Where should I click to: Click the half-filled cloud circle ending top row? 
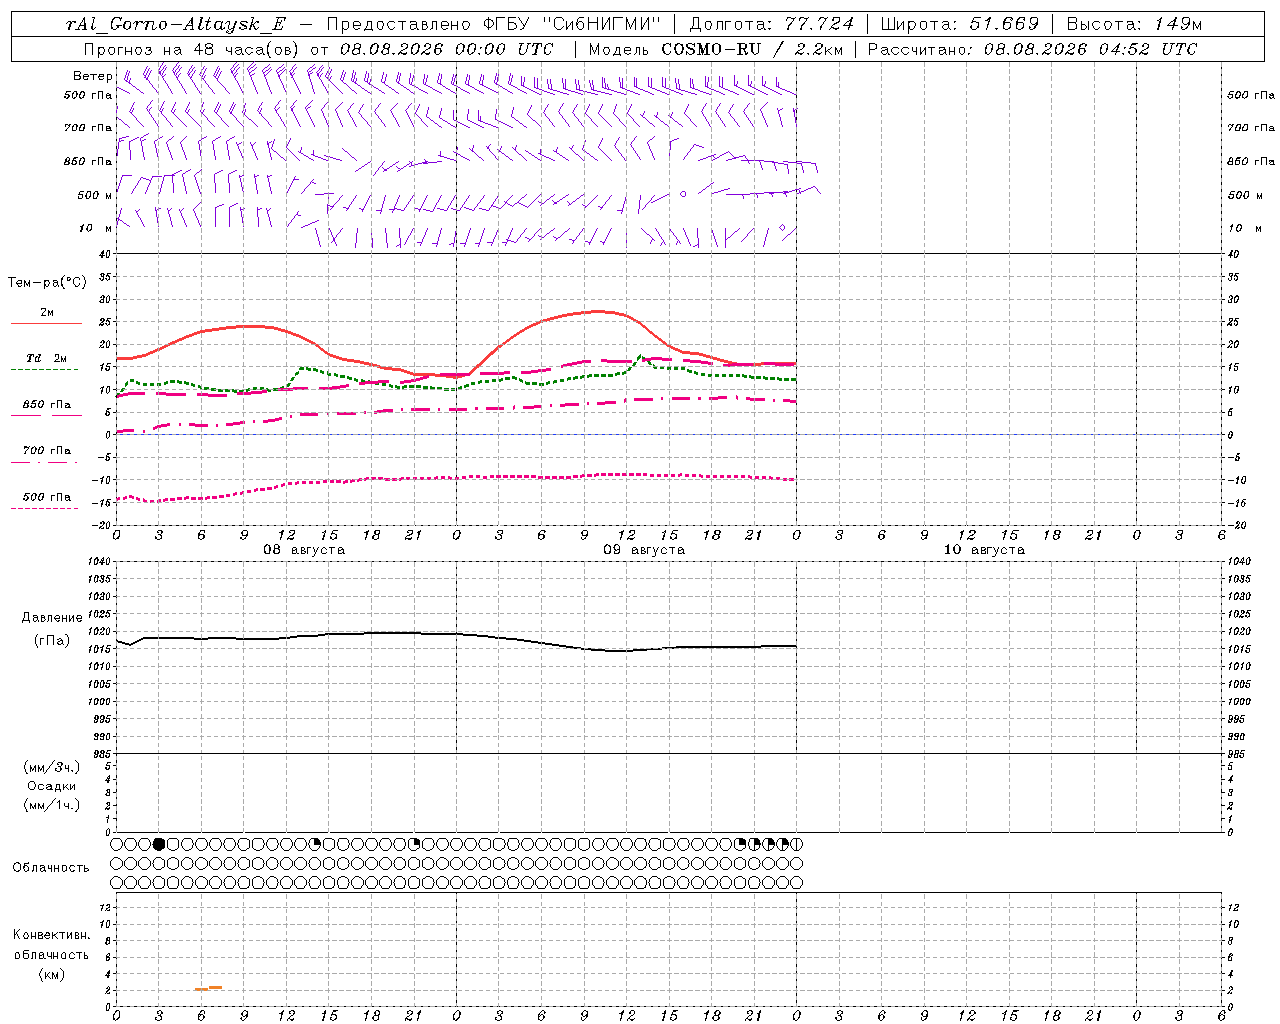coord(797,844)
